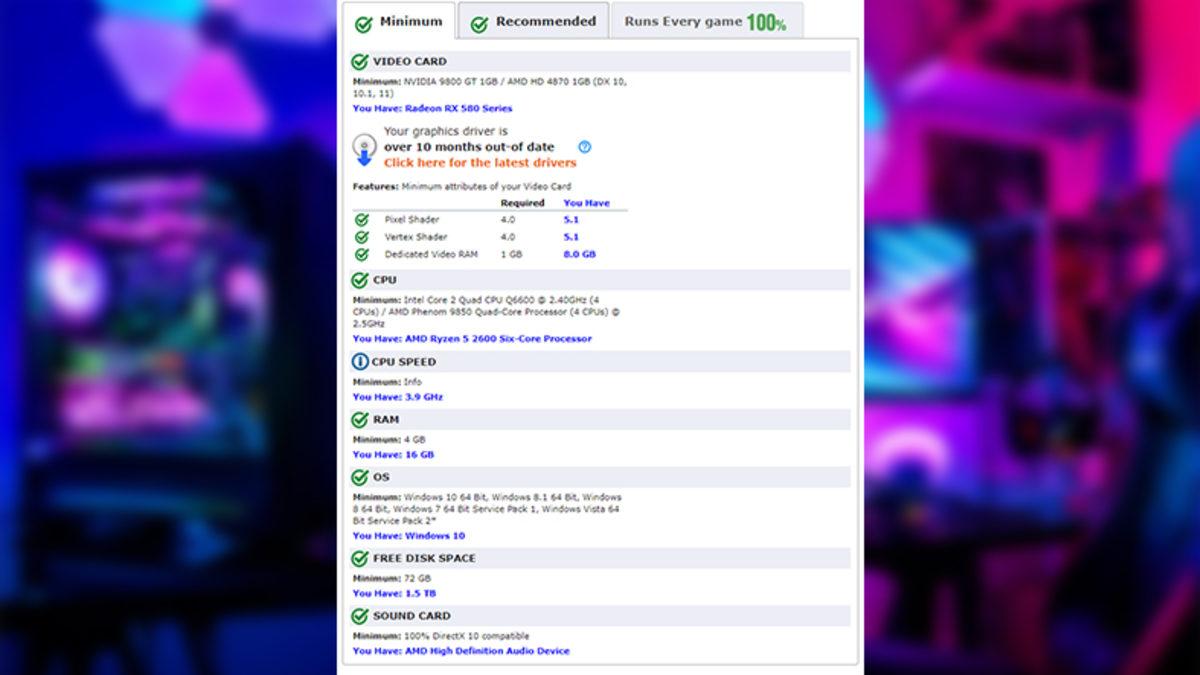This screenshot has width=1200, height=675.
Task: Click the VIDEO CARD green checkmark icon
Action: (x=360, y=62)
